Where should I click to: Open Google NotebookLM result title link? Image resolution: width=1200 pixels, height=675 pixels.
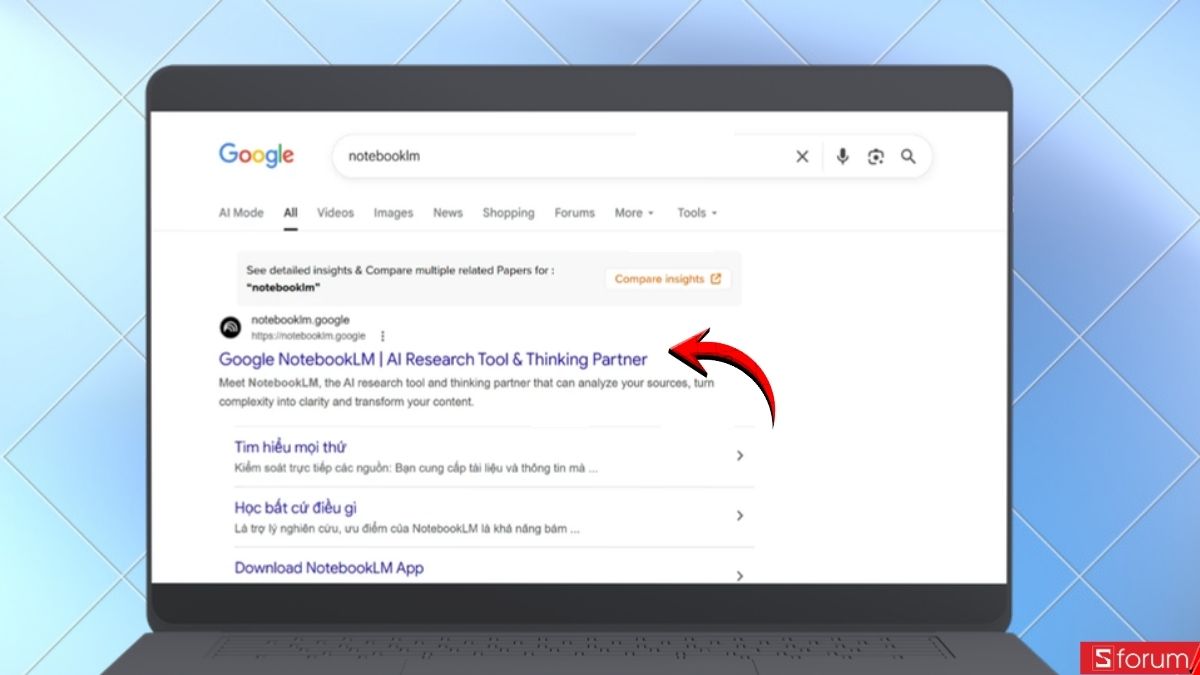[433, 359]
